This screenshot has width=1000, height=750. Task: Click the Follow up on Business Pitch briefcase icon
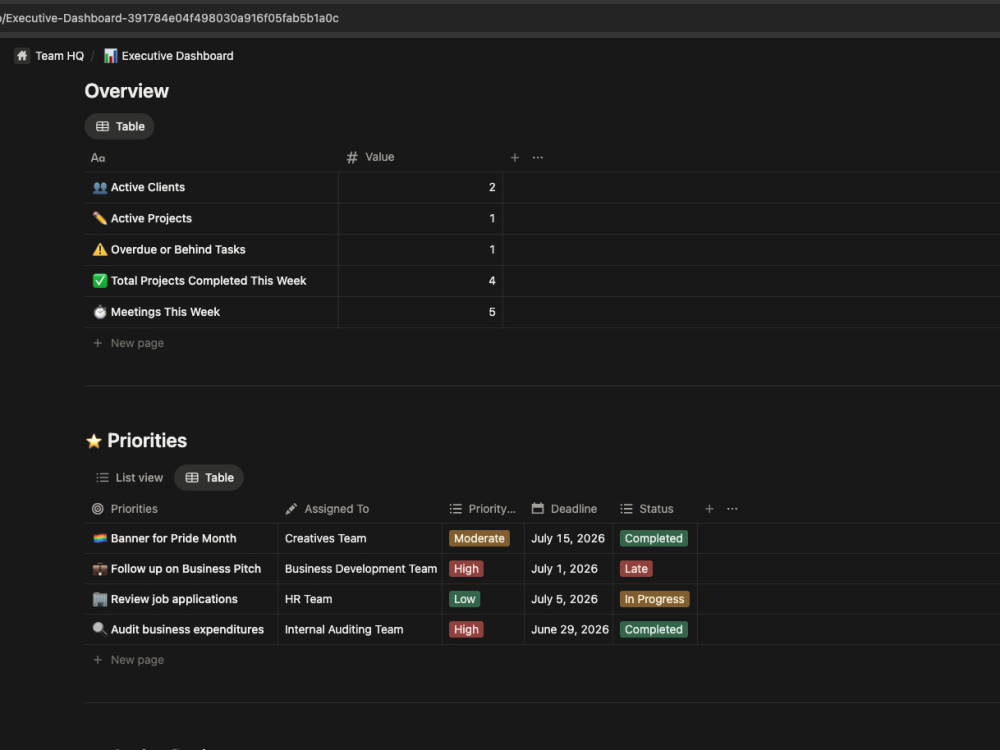point(100,570)
